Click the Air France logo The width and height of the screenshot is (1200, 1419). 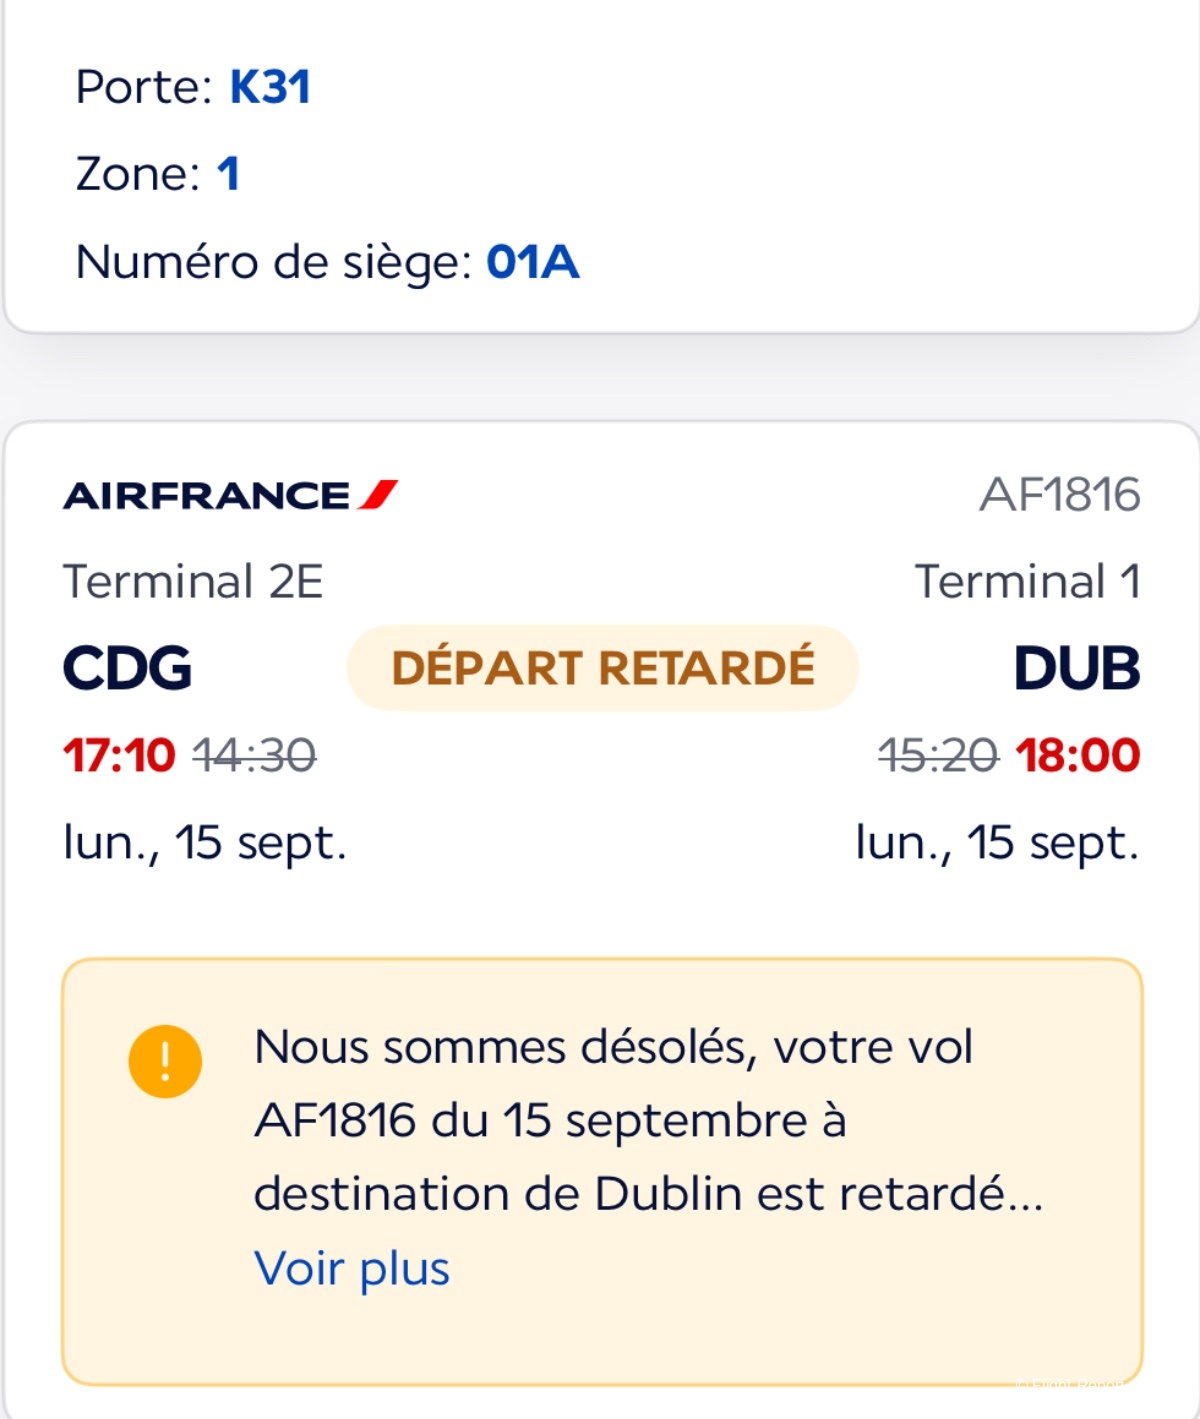pos(230,495)
